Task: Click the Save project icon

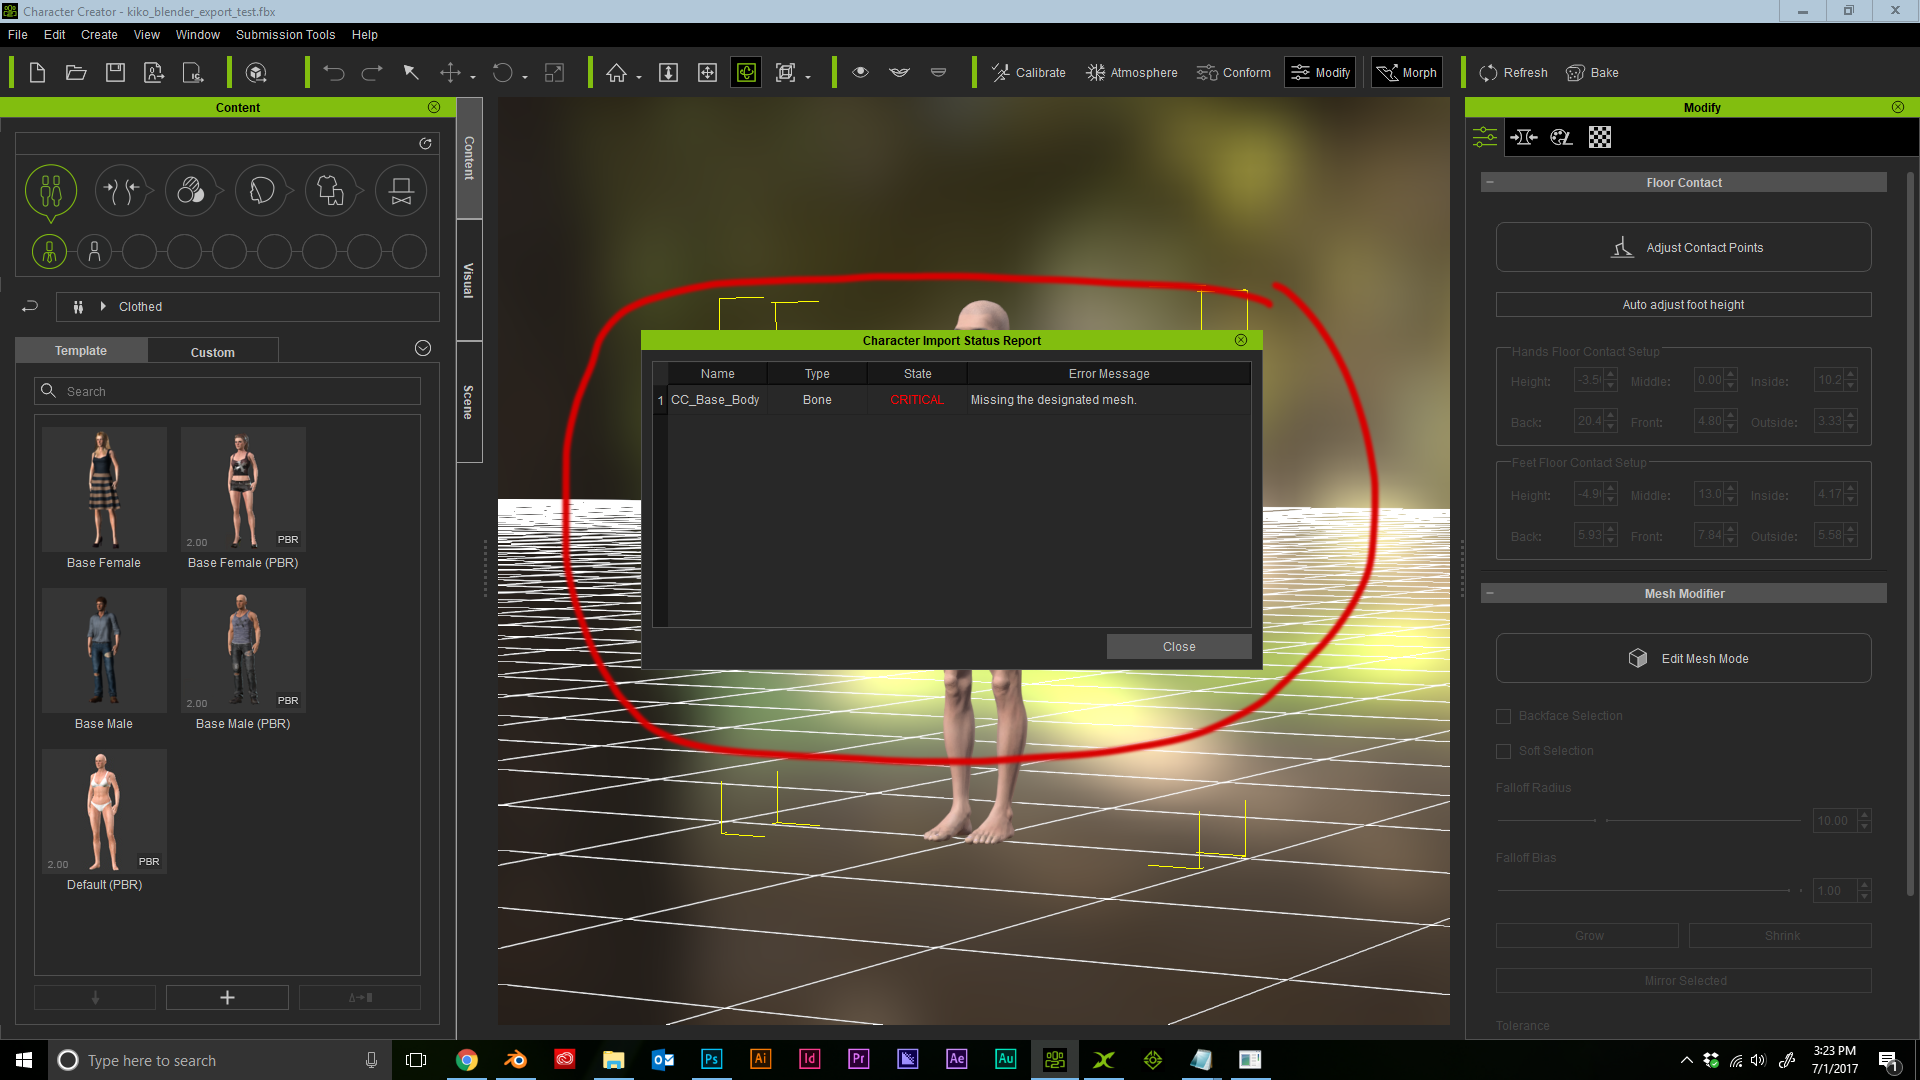Action: tap(115, 73)
